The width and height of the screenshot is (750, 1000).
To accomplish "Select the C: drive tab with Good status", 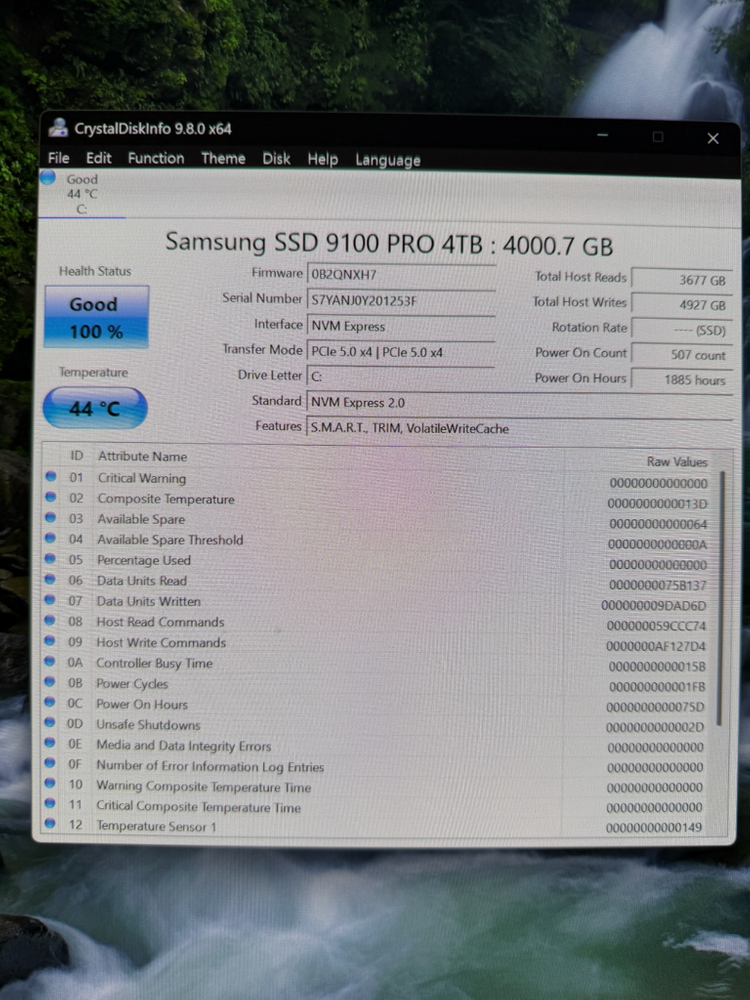I will tap(82, 193).
